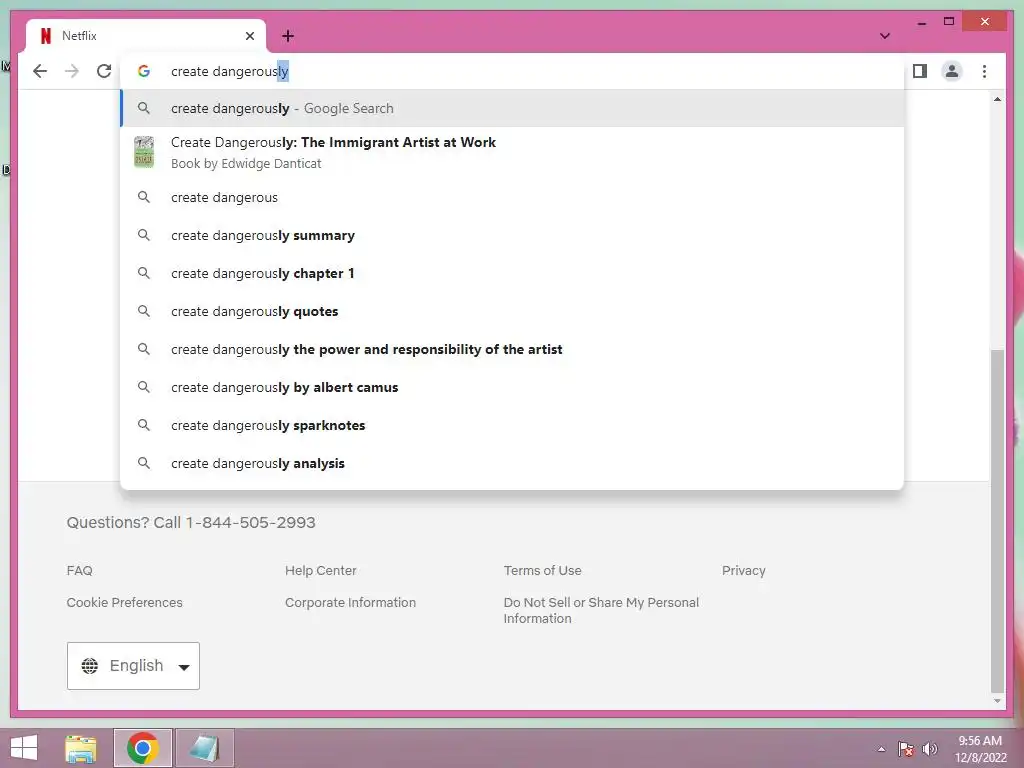
Task: Choose 'create dangerously analysis' suggestion
Action: 513,463
